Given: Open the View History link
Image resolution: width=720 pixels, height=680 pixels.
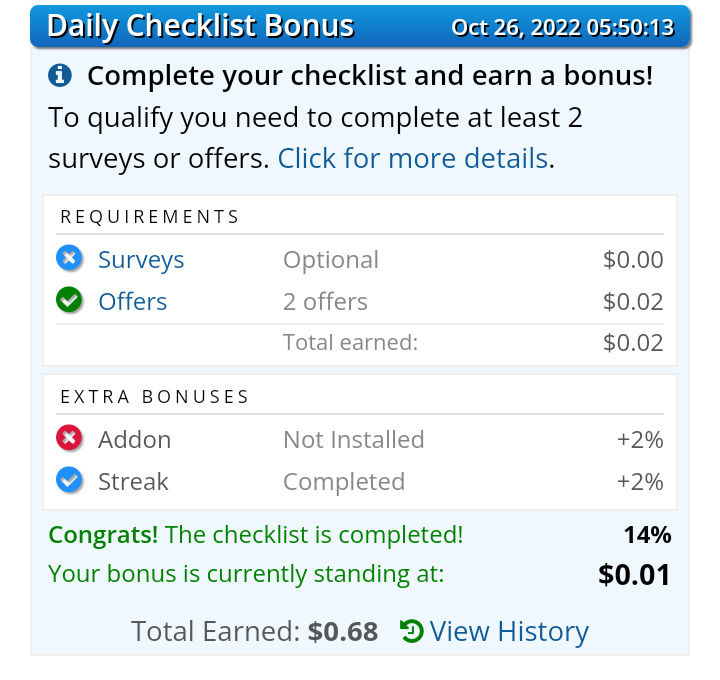Looking at the screenshot, I should point(509,631).
